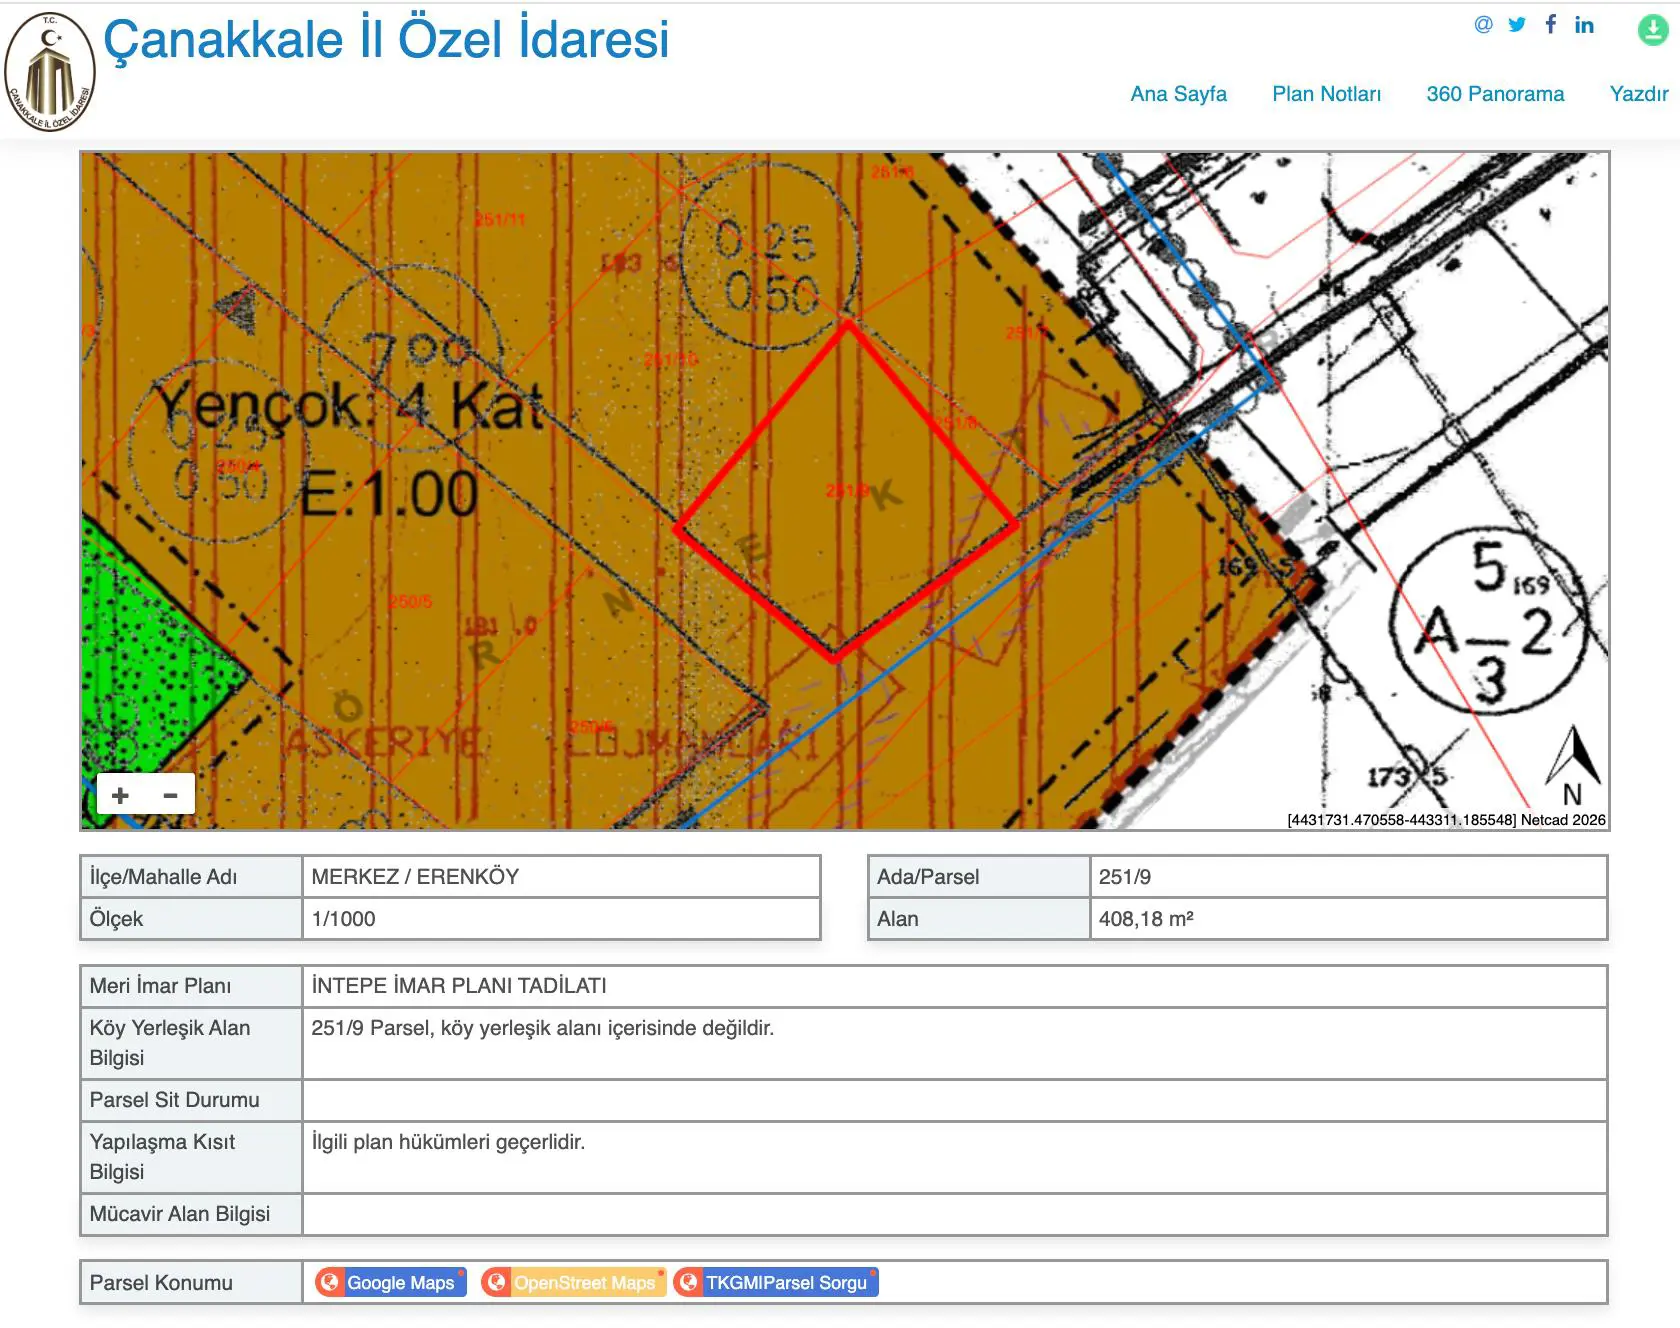Select the scale value 1/1000
1680x1328 pixels.
343,919
